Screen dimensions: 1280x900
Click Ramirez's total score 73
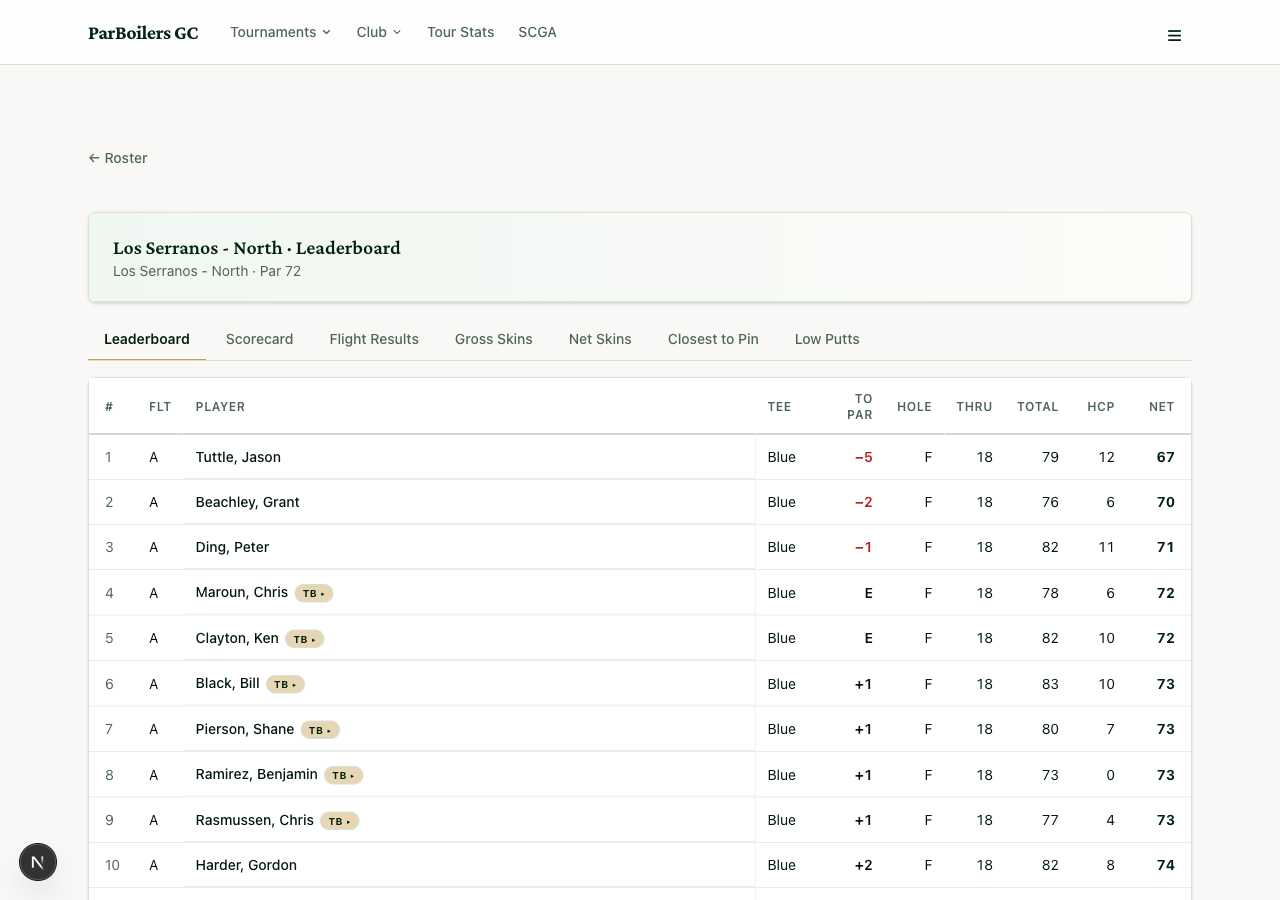coord(1050,775)
